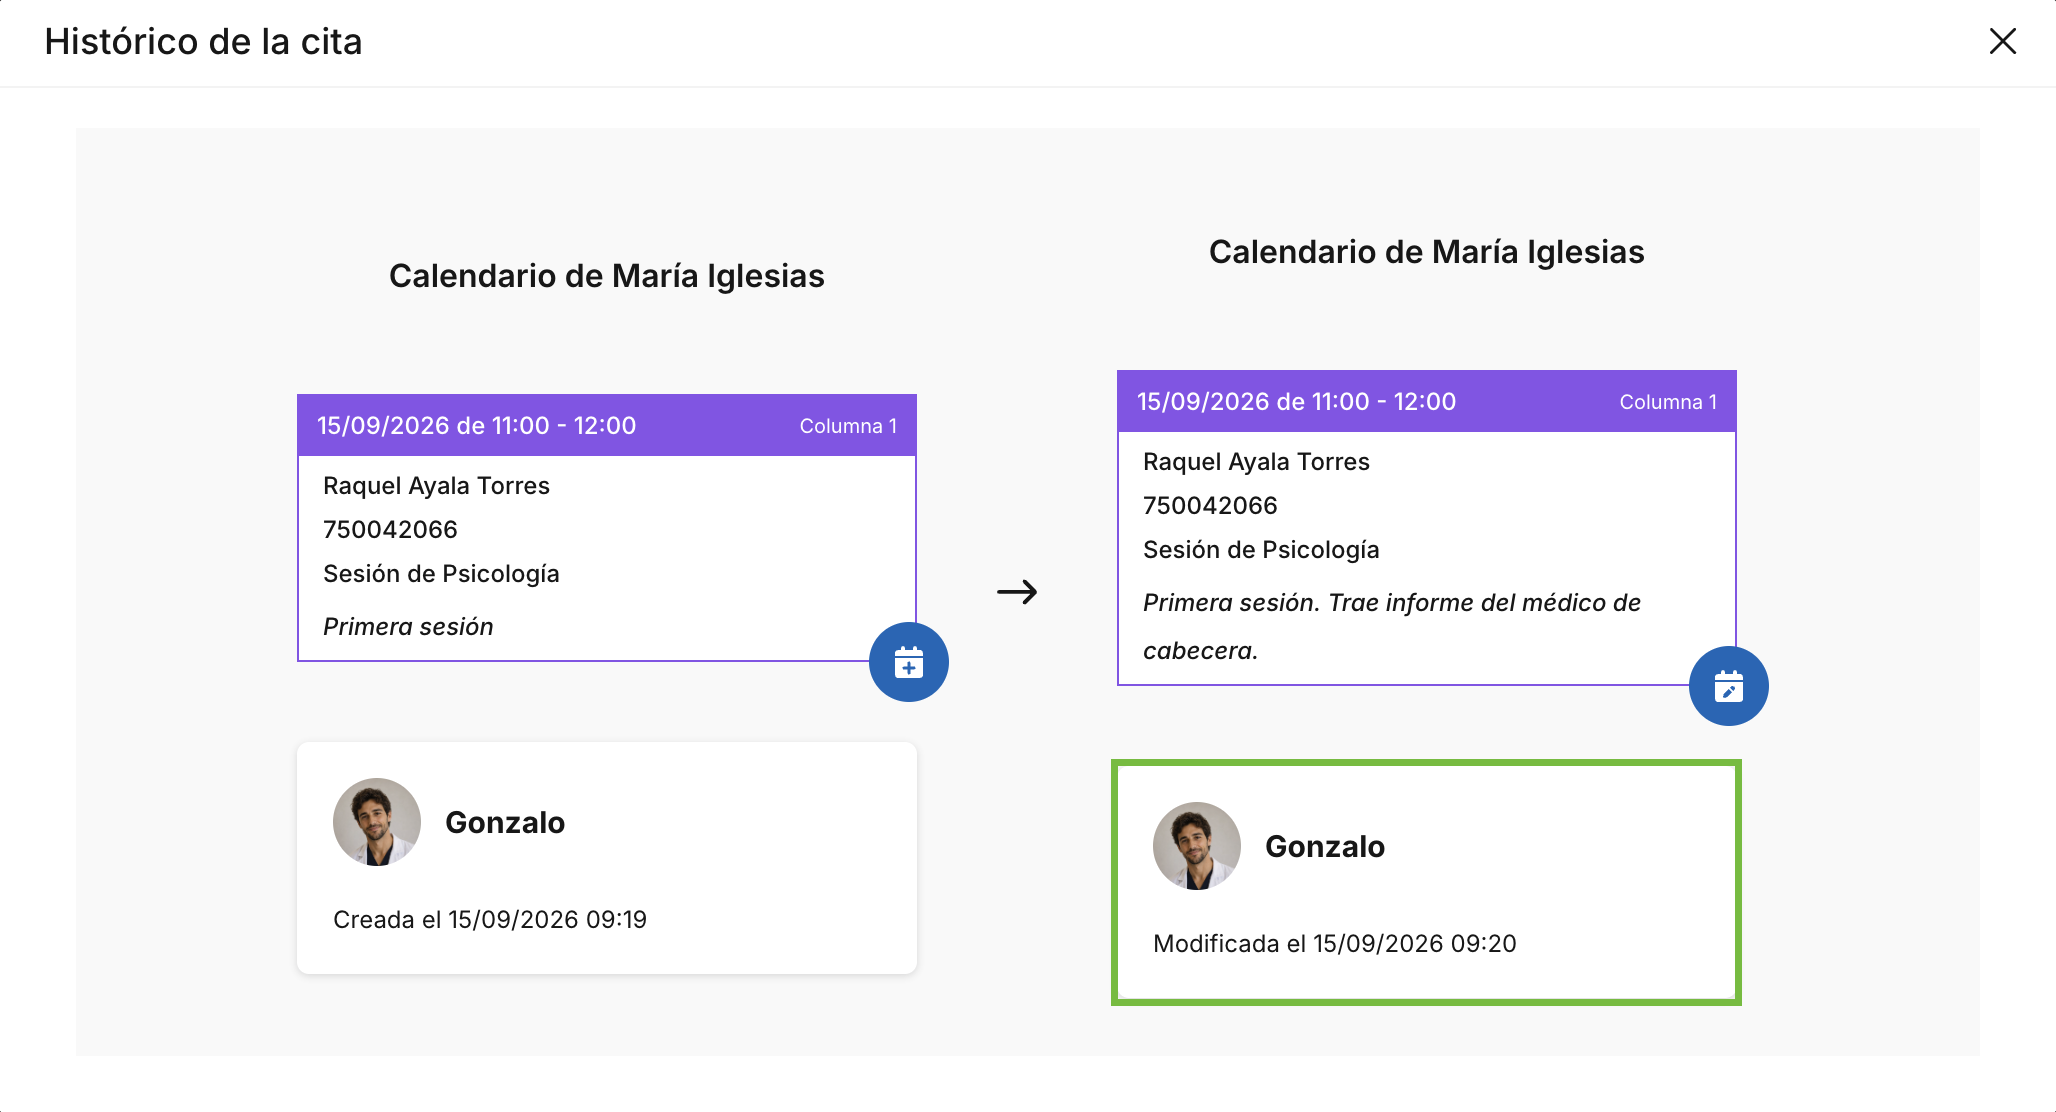Click Raquel Ayala Torres in right appointment
The width and height of the screenshot is (2056, 1112).
pyautogui.click(x=1256, y=462)
